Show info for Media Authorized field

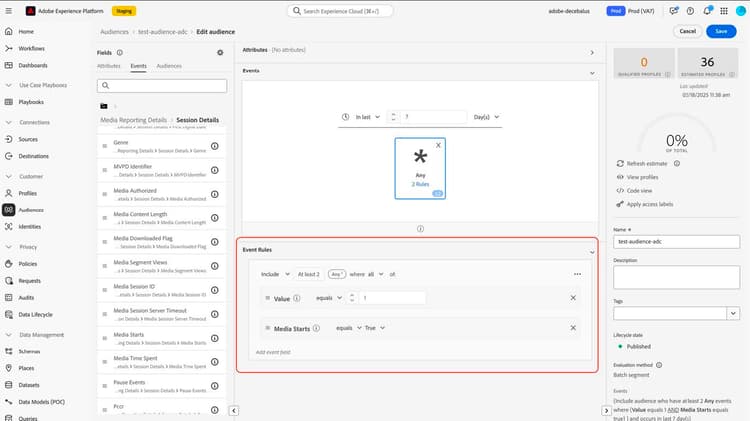(215, 194)
